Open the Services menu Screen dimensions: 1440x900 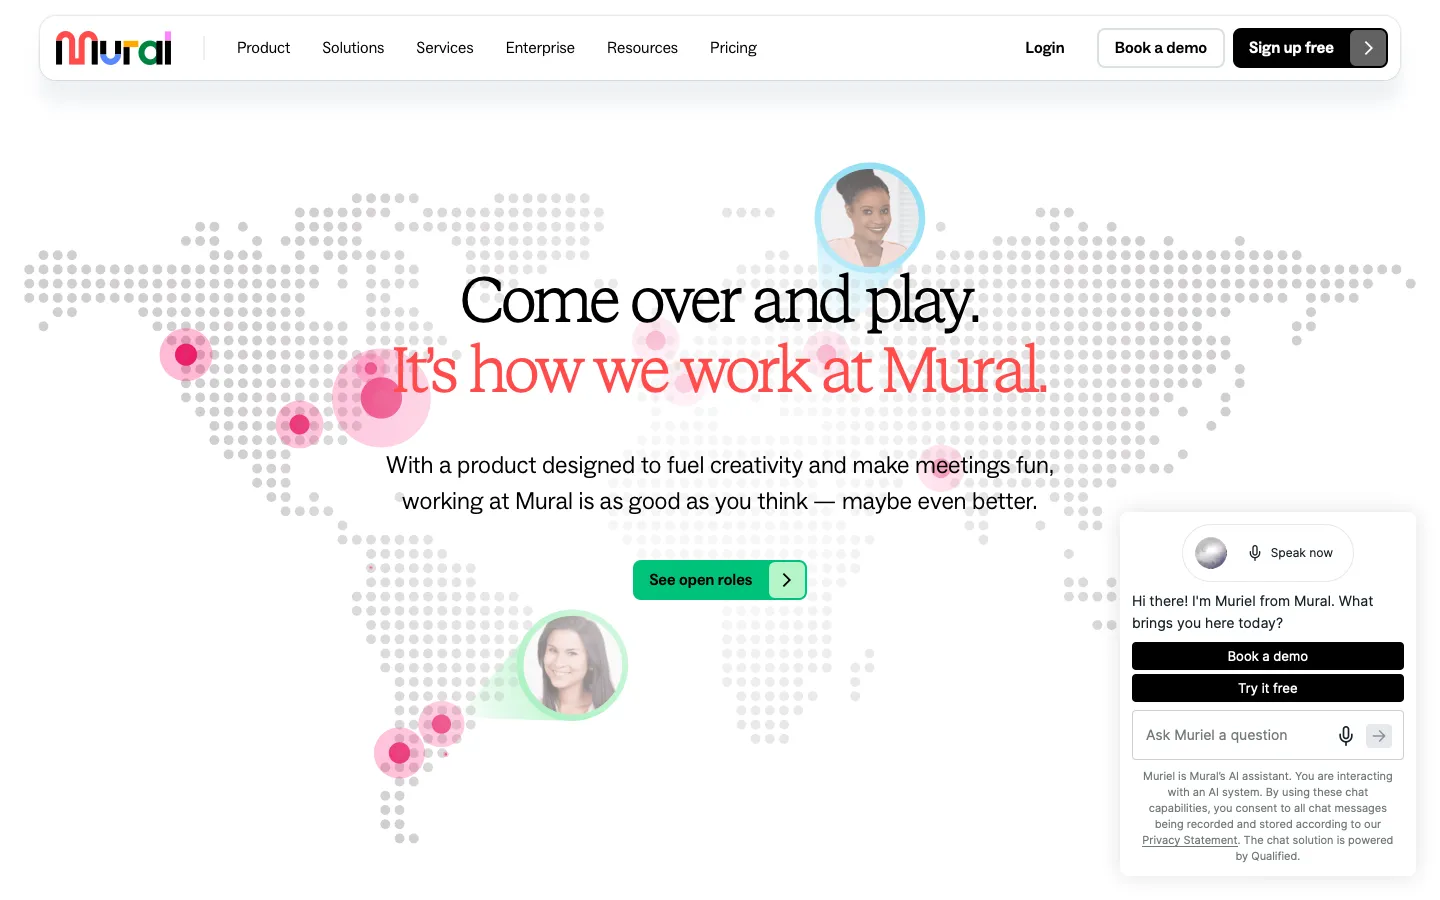coord(445,48)
